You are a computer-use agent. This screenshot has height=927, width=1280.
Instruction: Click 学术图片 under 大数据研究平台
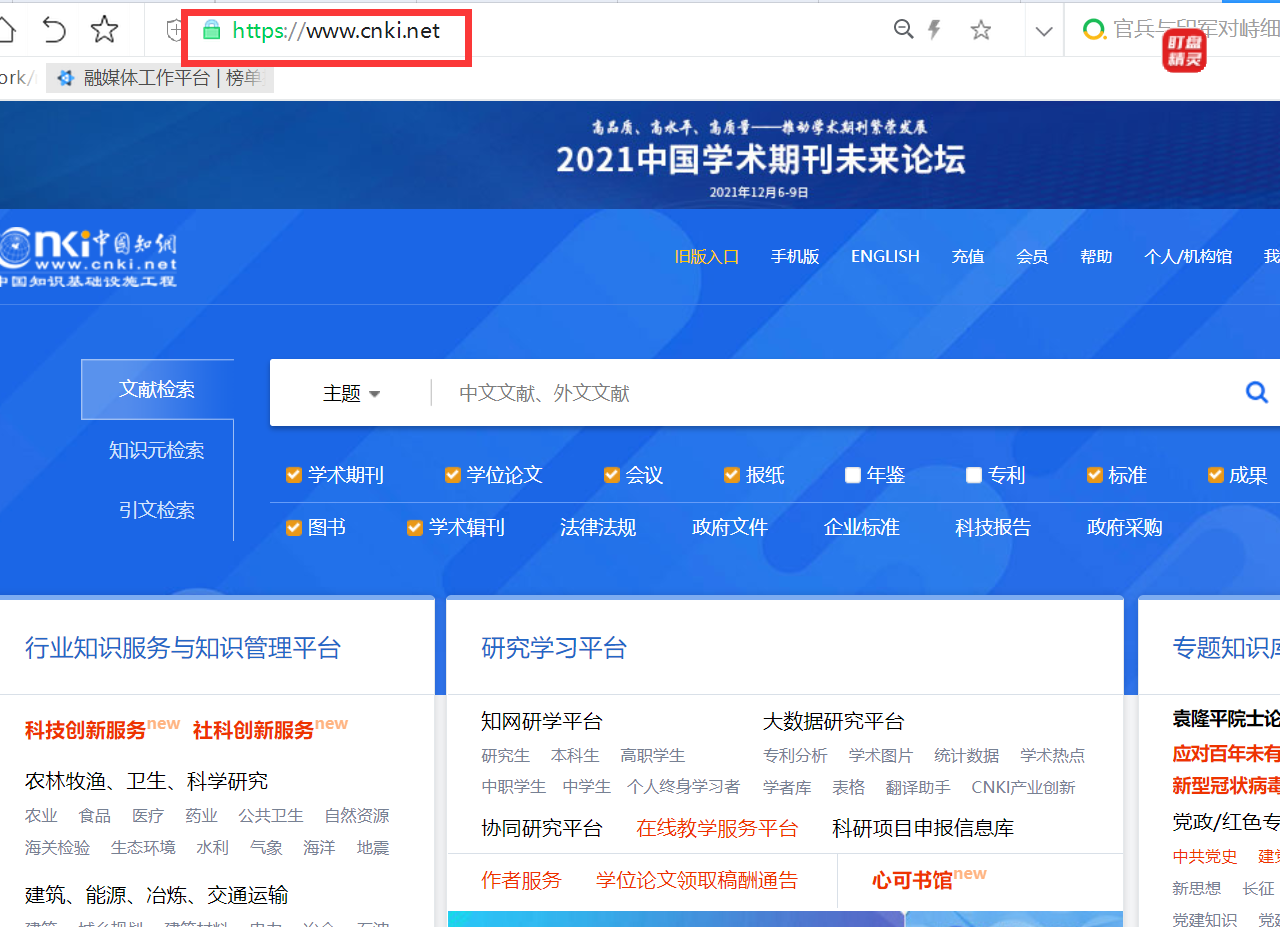[881, 756]
